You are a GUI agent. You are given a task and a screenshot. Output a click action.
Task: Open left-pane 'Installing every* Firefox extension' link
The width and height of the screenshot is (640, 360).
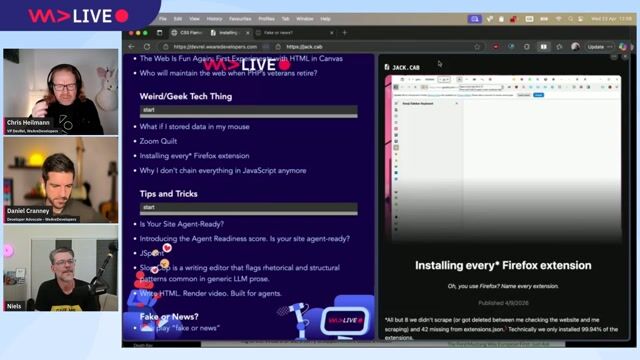194,156
